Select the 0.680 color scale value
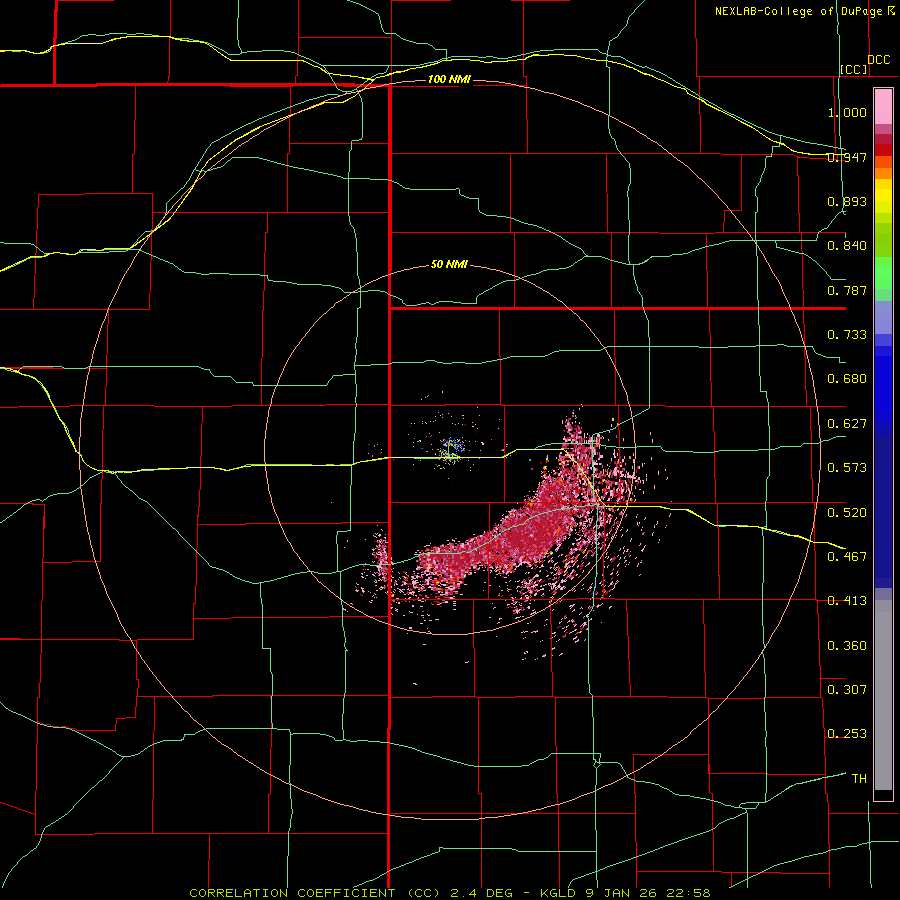900x900 pixels. point(847,379)
